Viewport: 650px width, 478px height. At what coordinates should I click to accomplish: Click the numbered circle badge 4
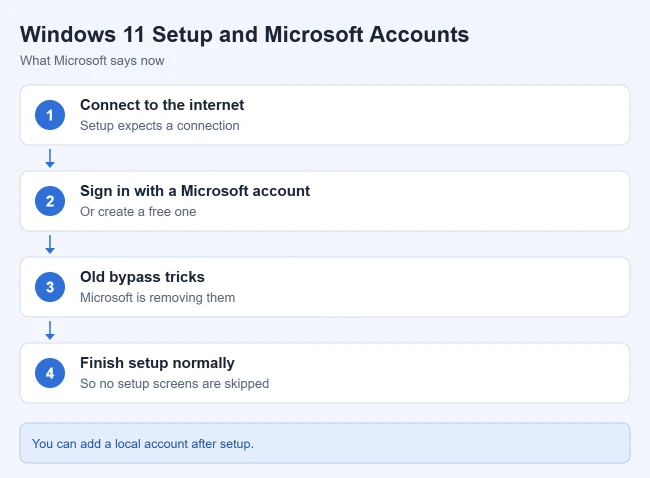click(x=50, y=373)
